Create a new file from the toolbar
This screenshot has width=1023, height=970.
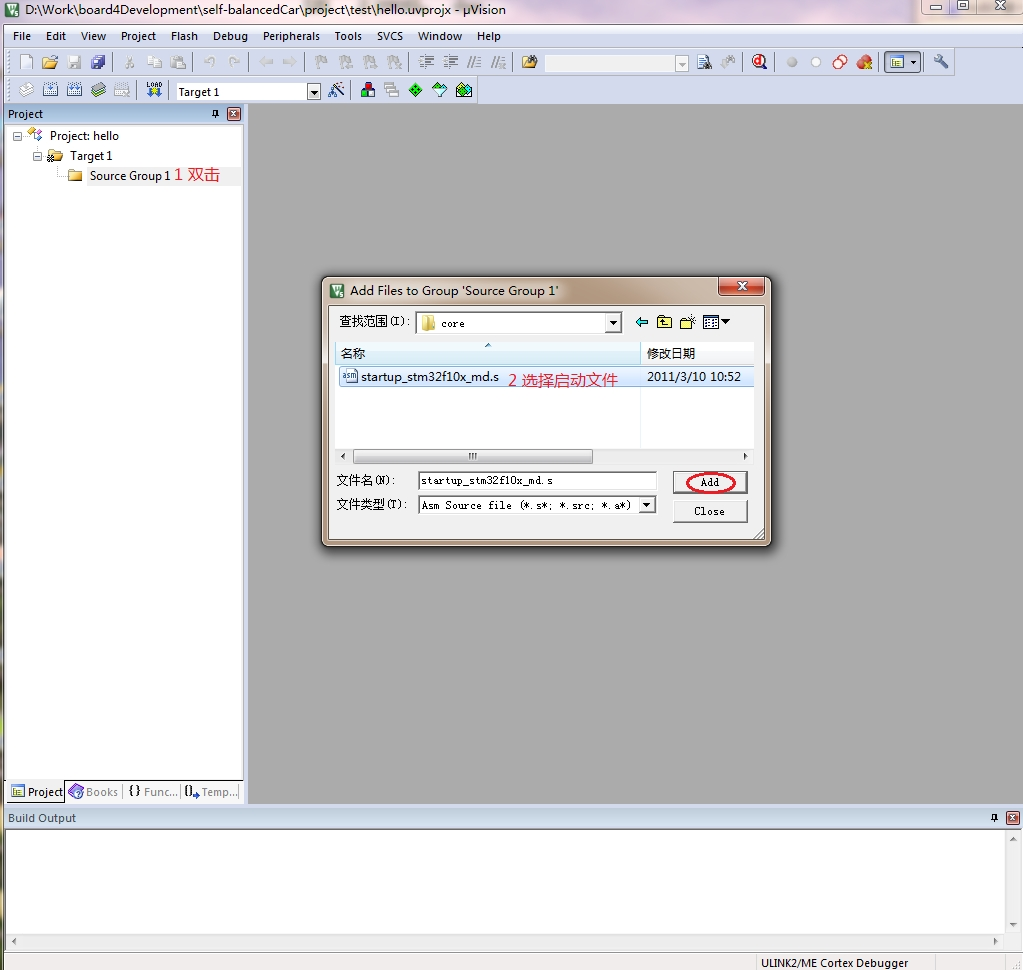pyautogui.click(x=26, y=62)
